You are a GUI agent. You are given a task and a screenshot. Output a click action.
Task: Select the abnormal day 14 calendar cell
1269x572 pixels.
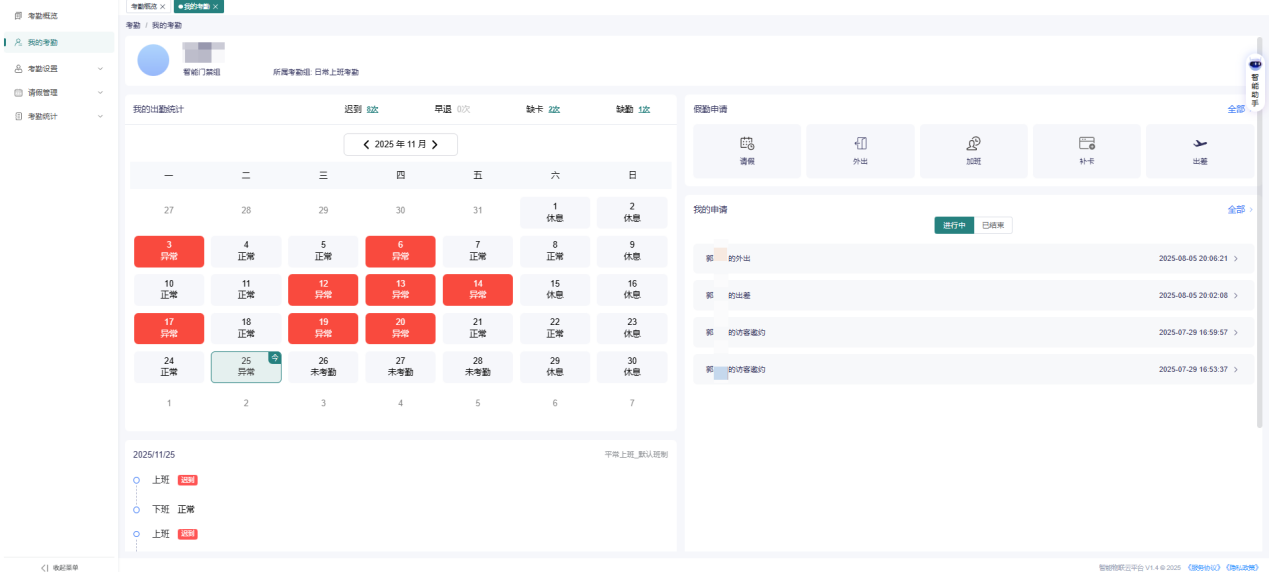[x=478, y=290]
